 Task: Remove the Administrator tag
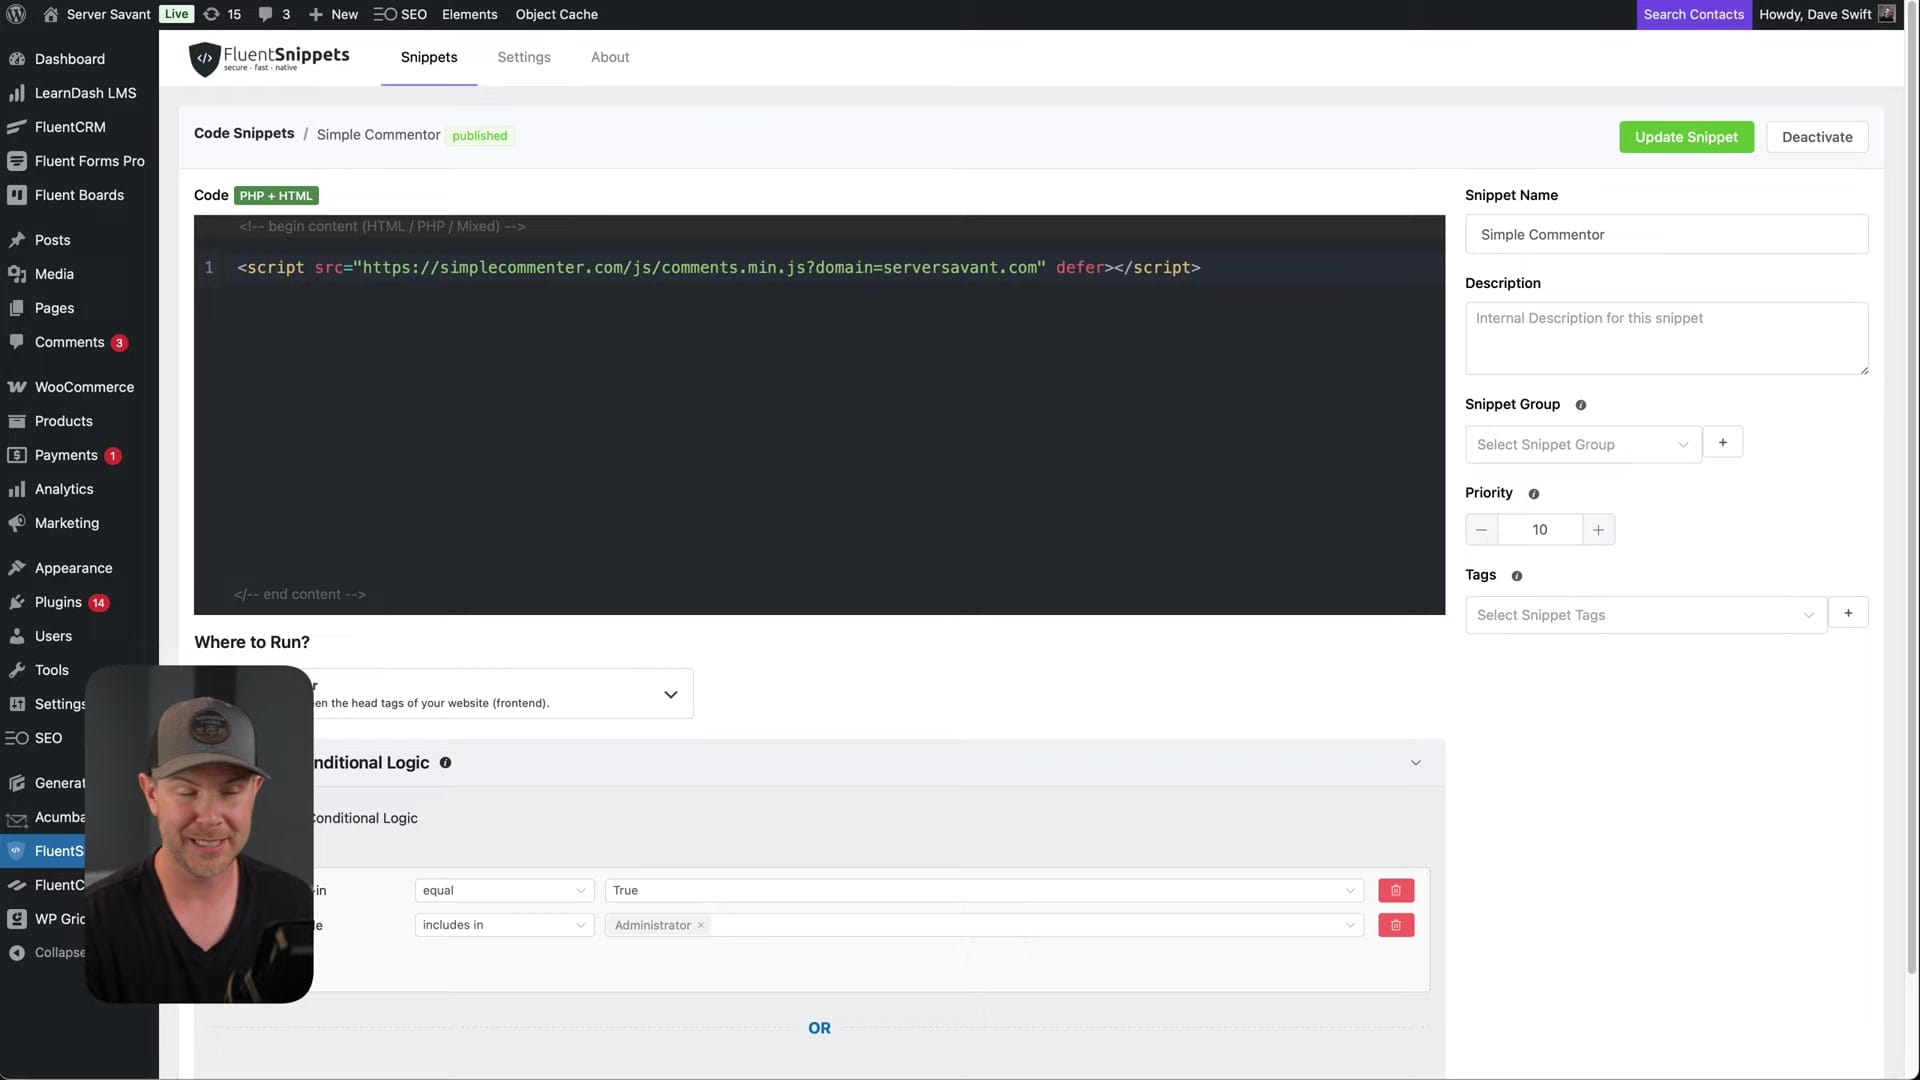click(x=701, y=925)
